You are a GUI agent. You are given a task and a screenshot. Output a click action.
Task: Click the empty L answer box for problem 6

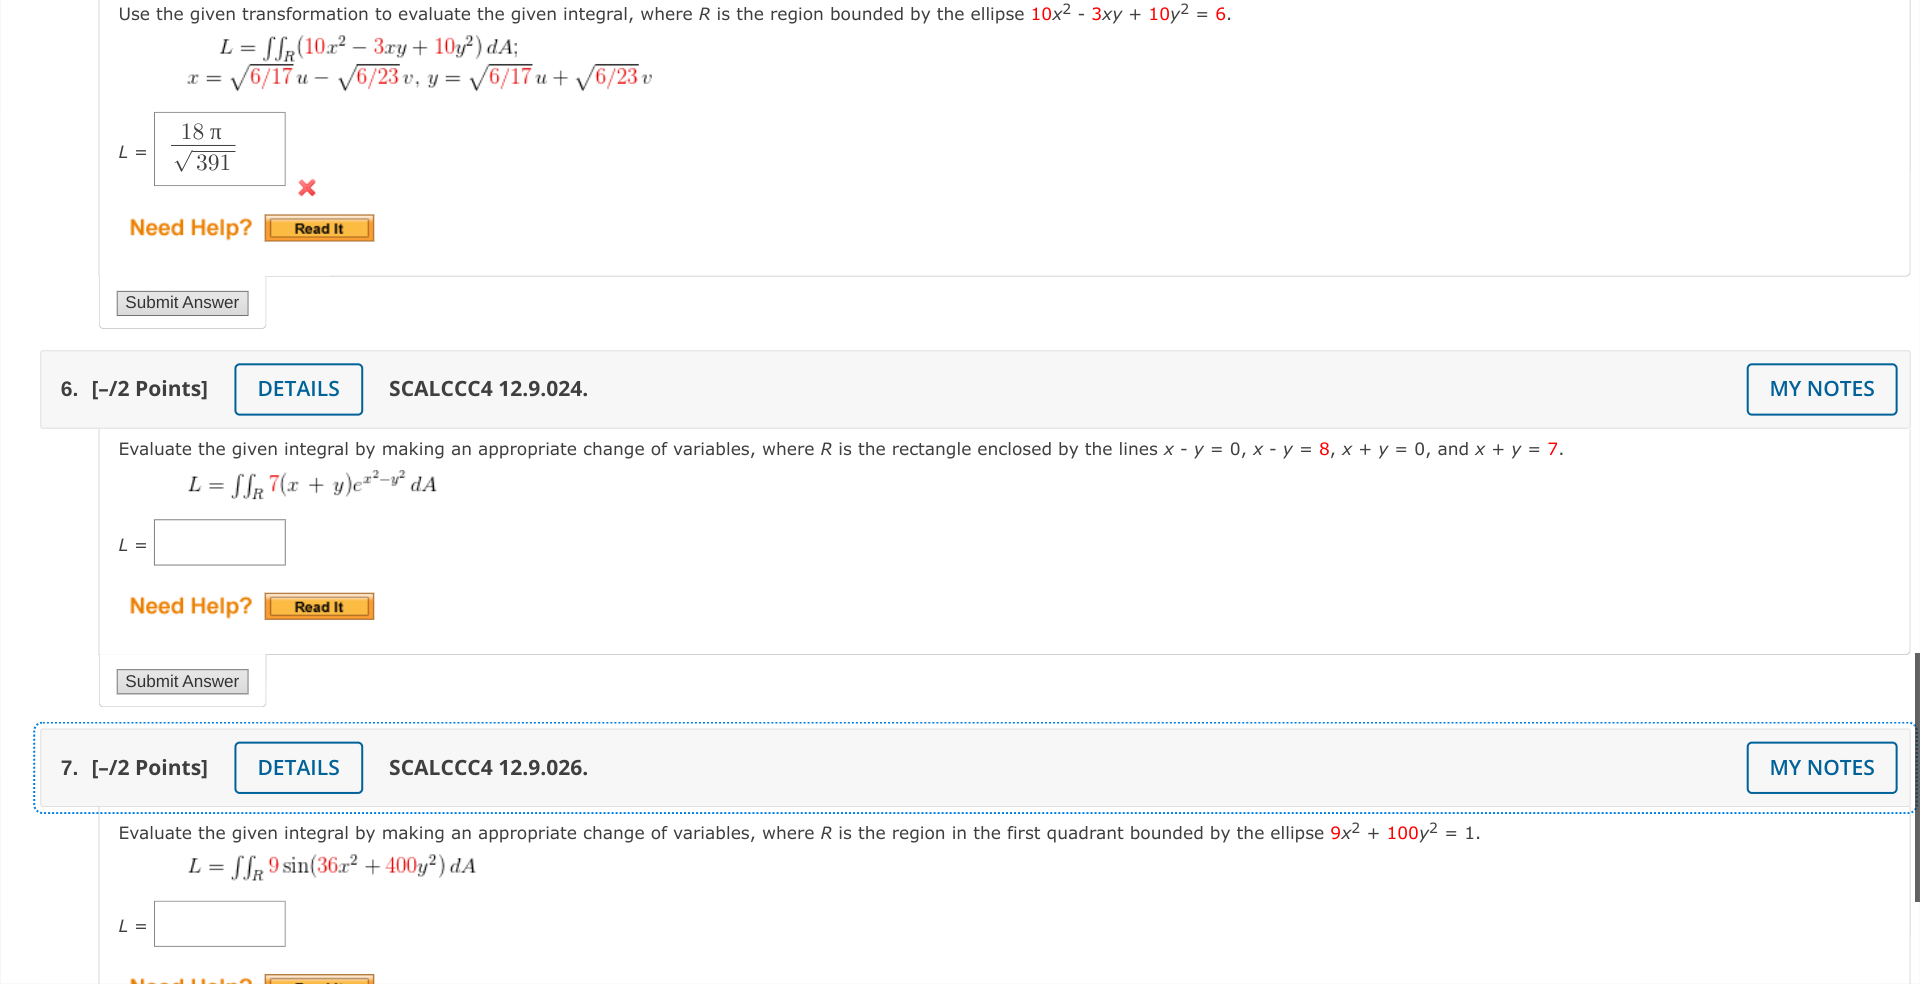click(219, 541)
